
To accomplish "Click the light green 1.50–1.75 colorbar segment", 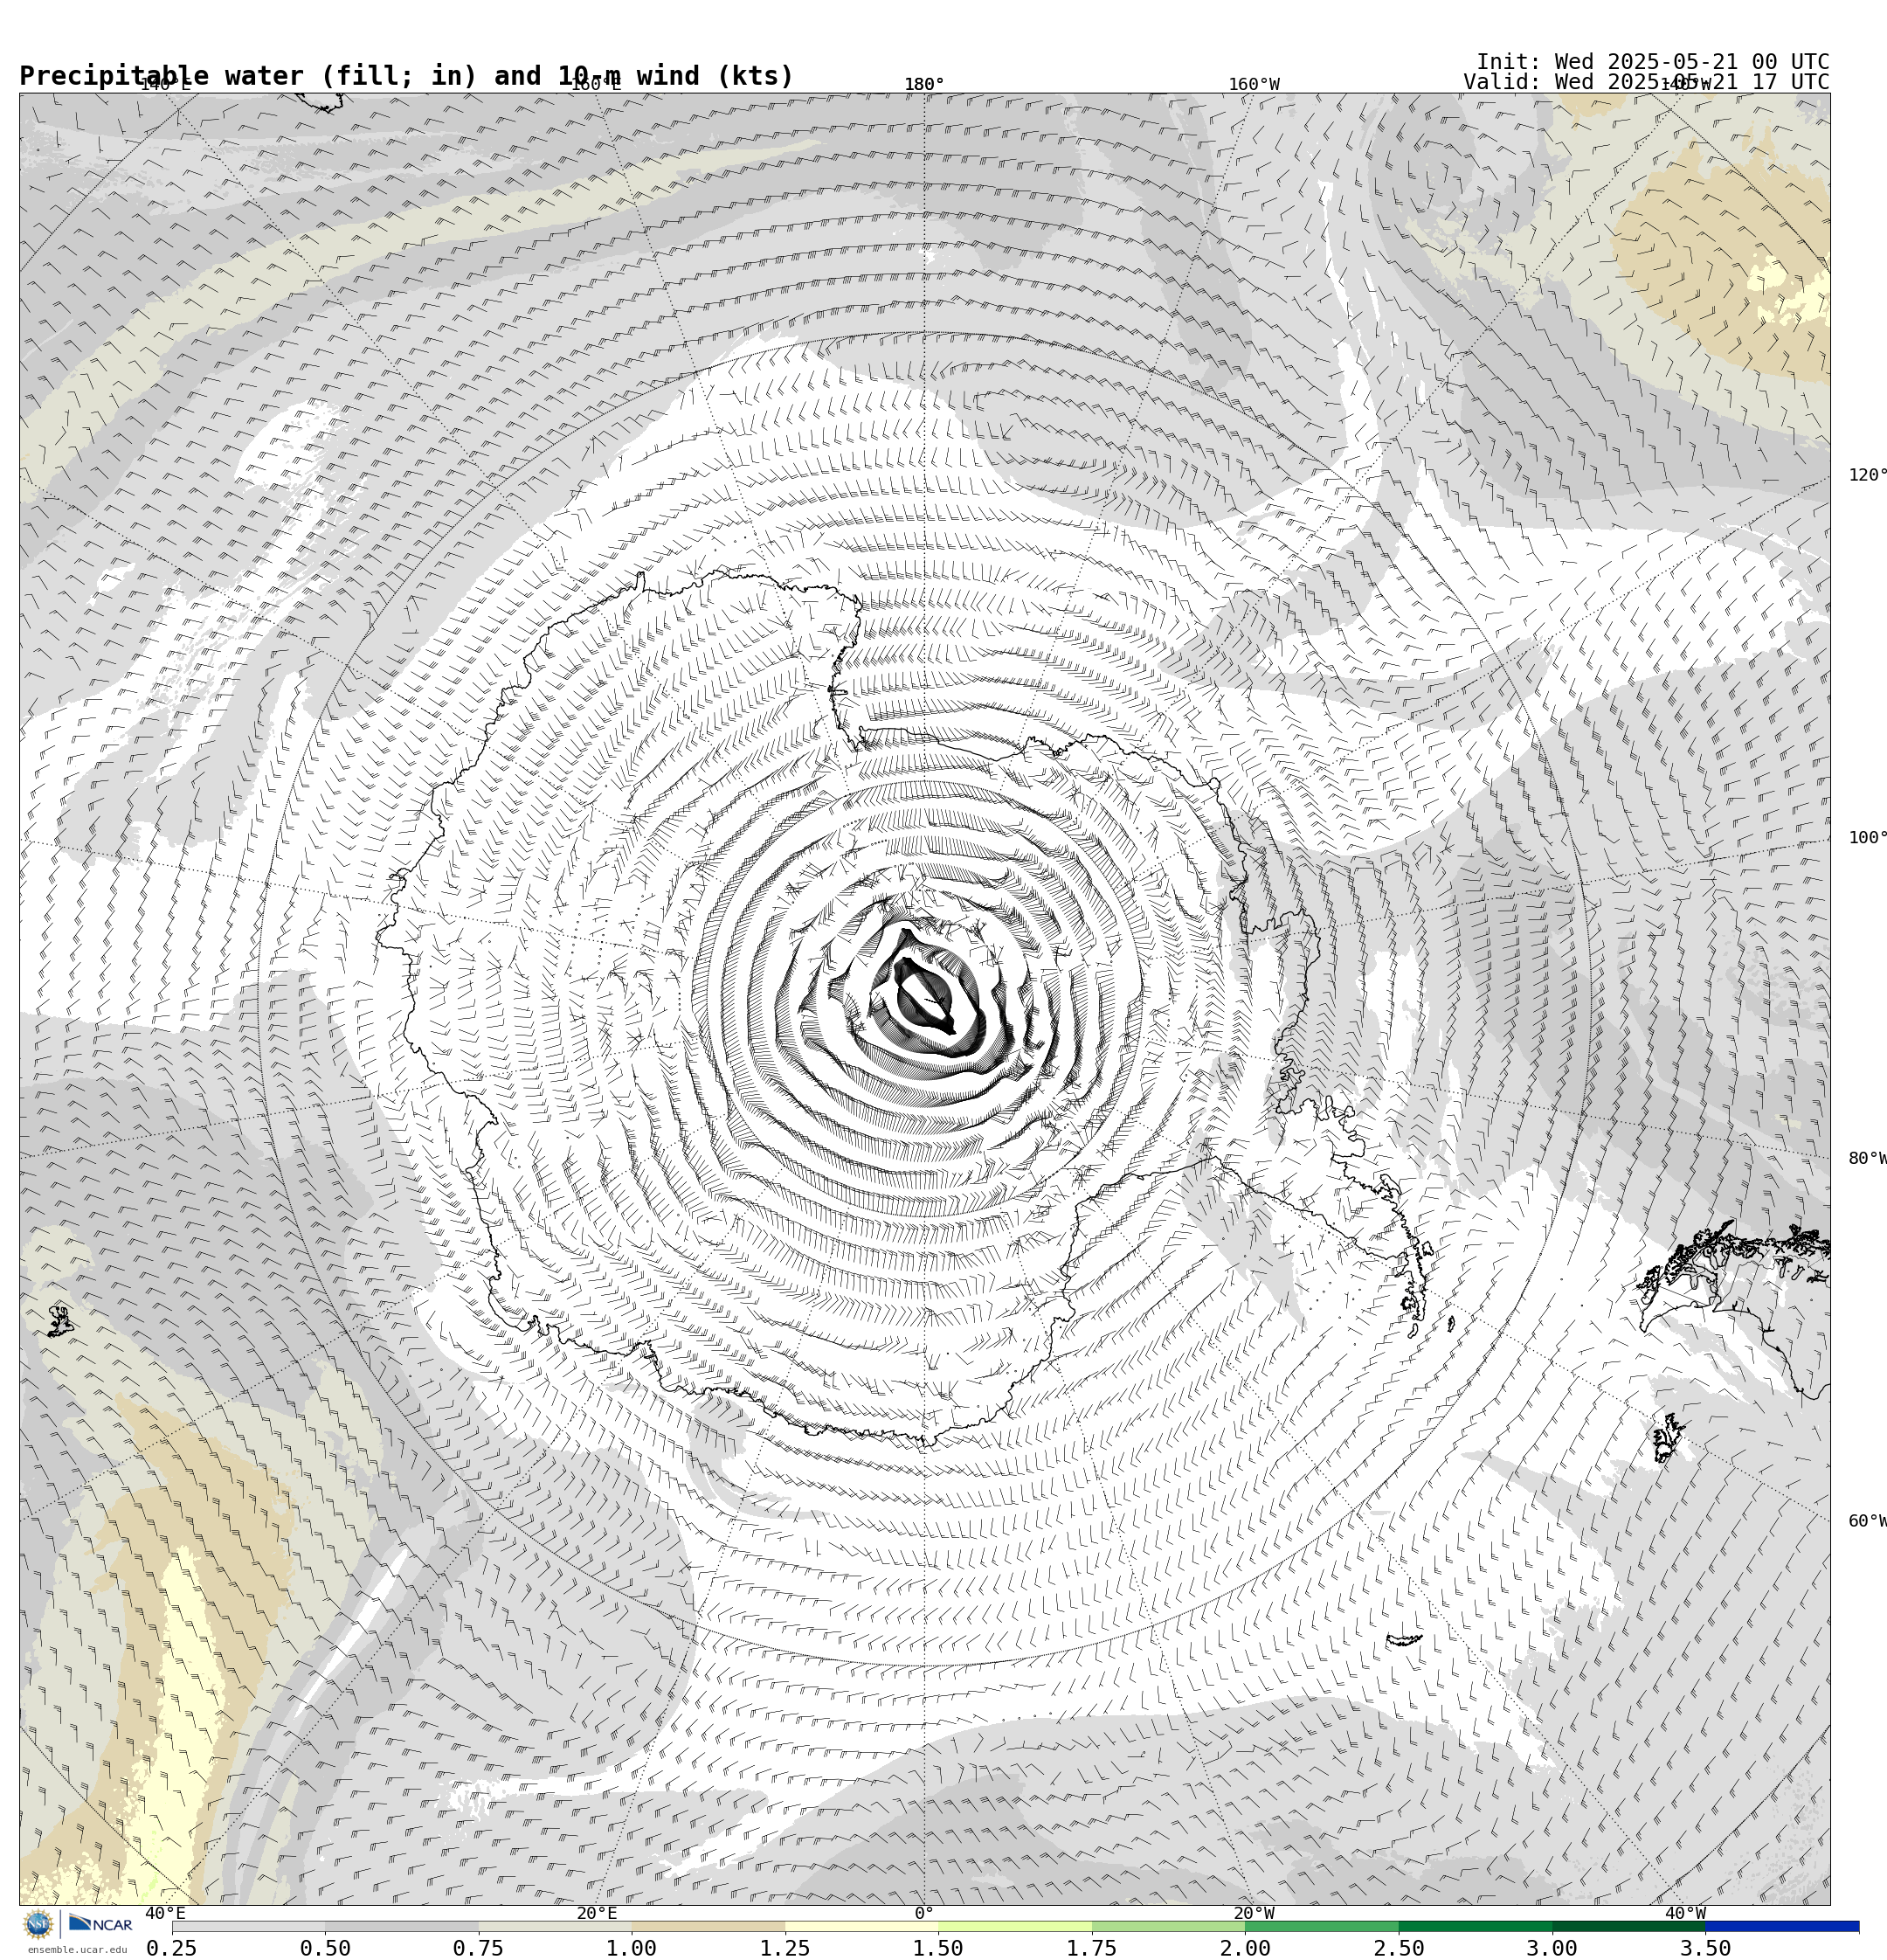I will coord(1015,1926).
